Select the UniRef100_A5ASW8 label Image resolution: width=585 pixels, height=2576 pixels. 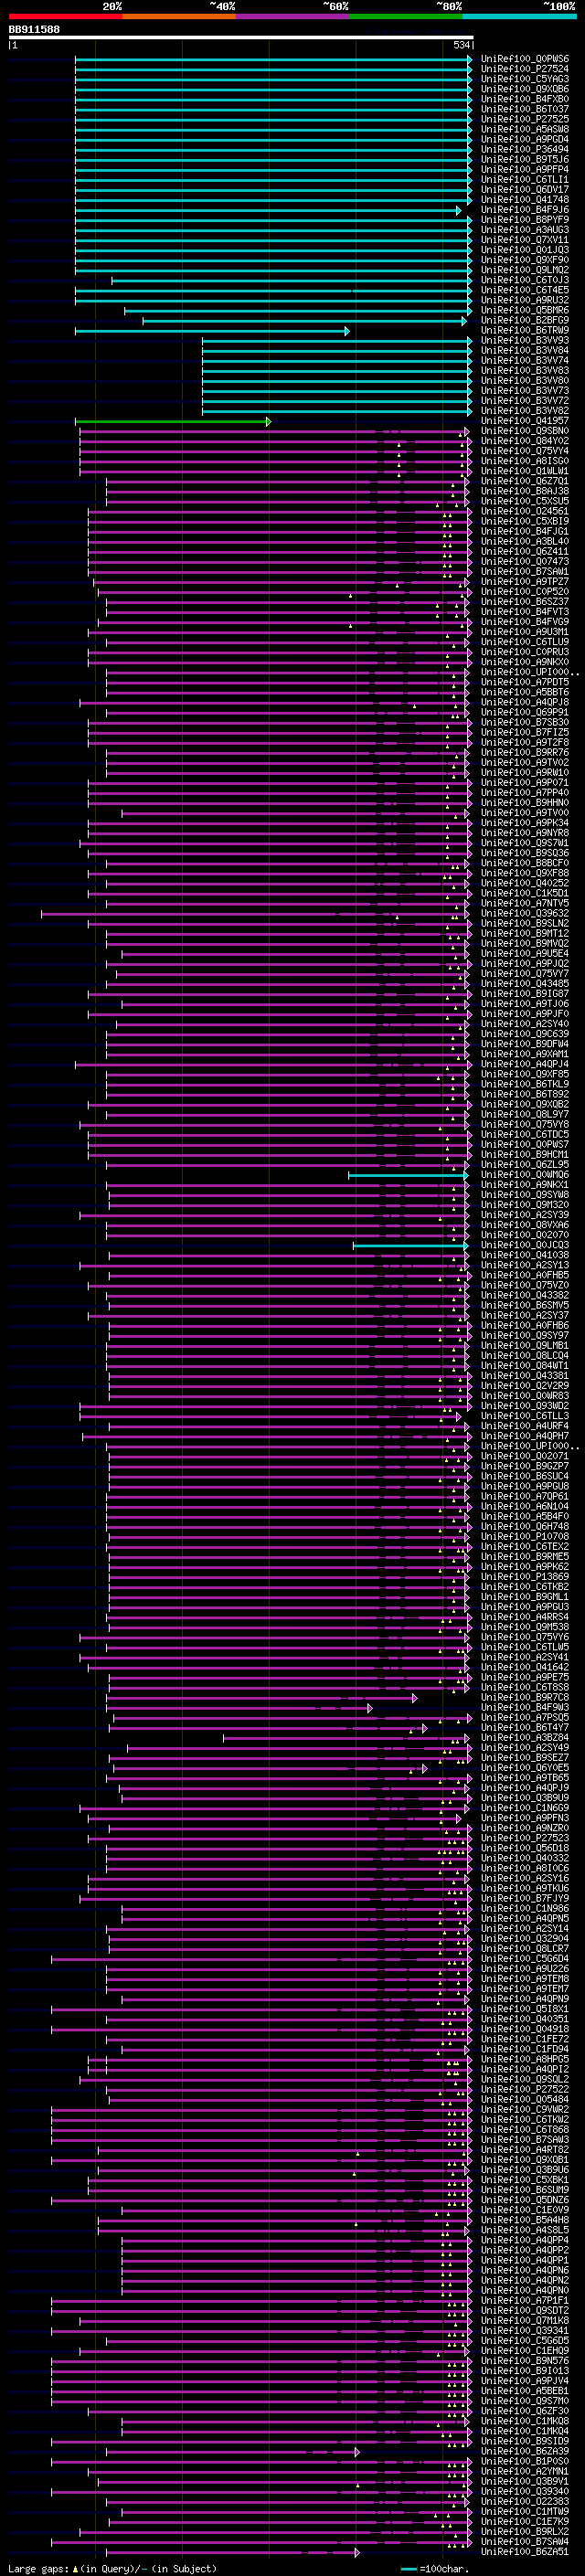pos(524,129)
